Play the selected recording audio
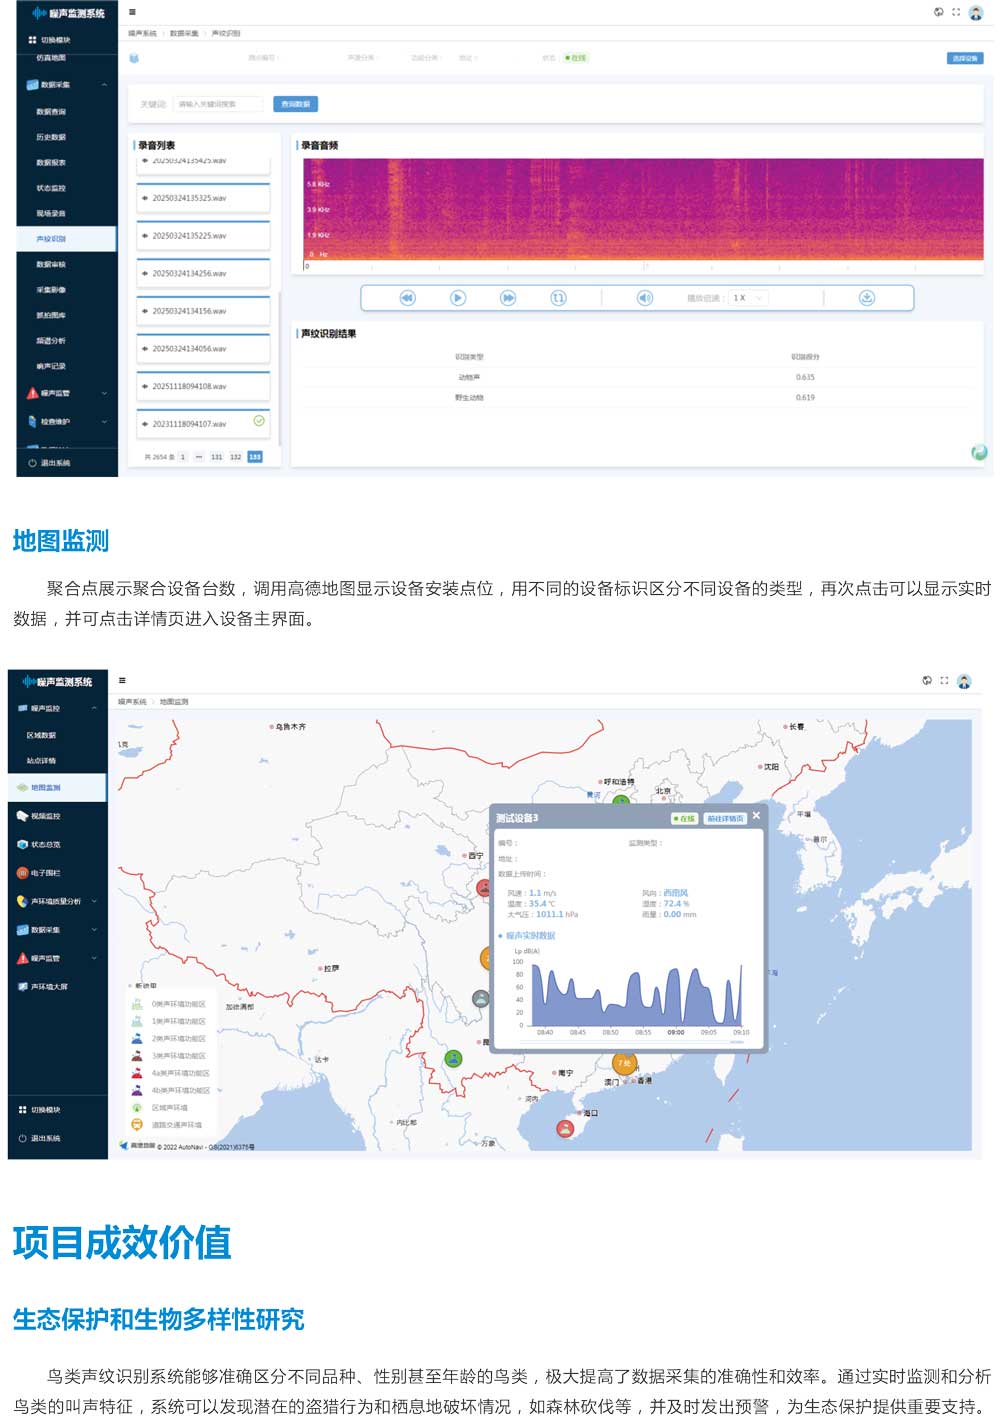This screenshot has width=1000, height=1419. tap(458, 298)
